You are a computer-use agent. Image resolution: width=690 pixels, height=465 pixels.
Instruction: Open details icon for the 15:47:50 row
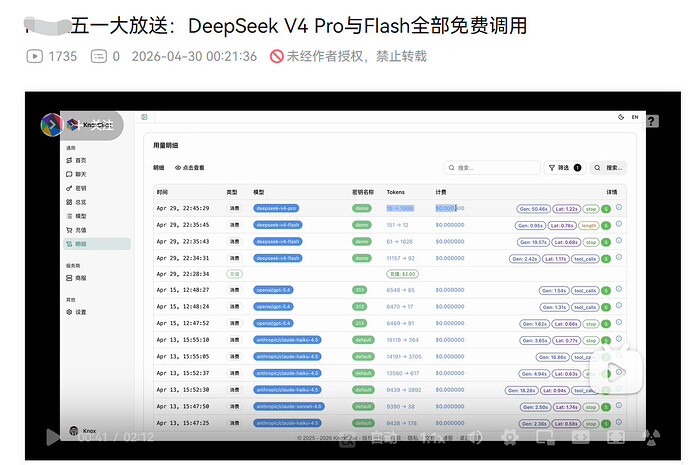click(x=619, y=406)
